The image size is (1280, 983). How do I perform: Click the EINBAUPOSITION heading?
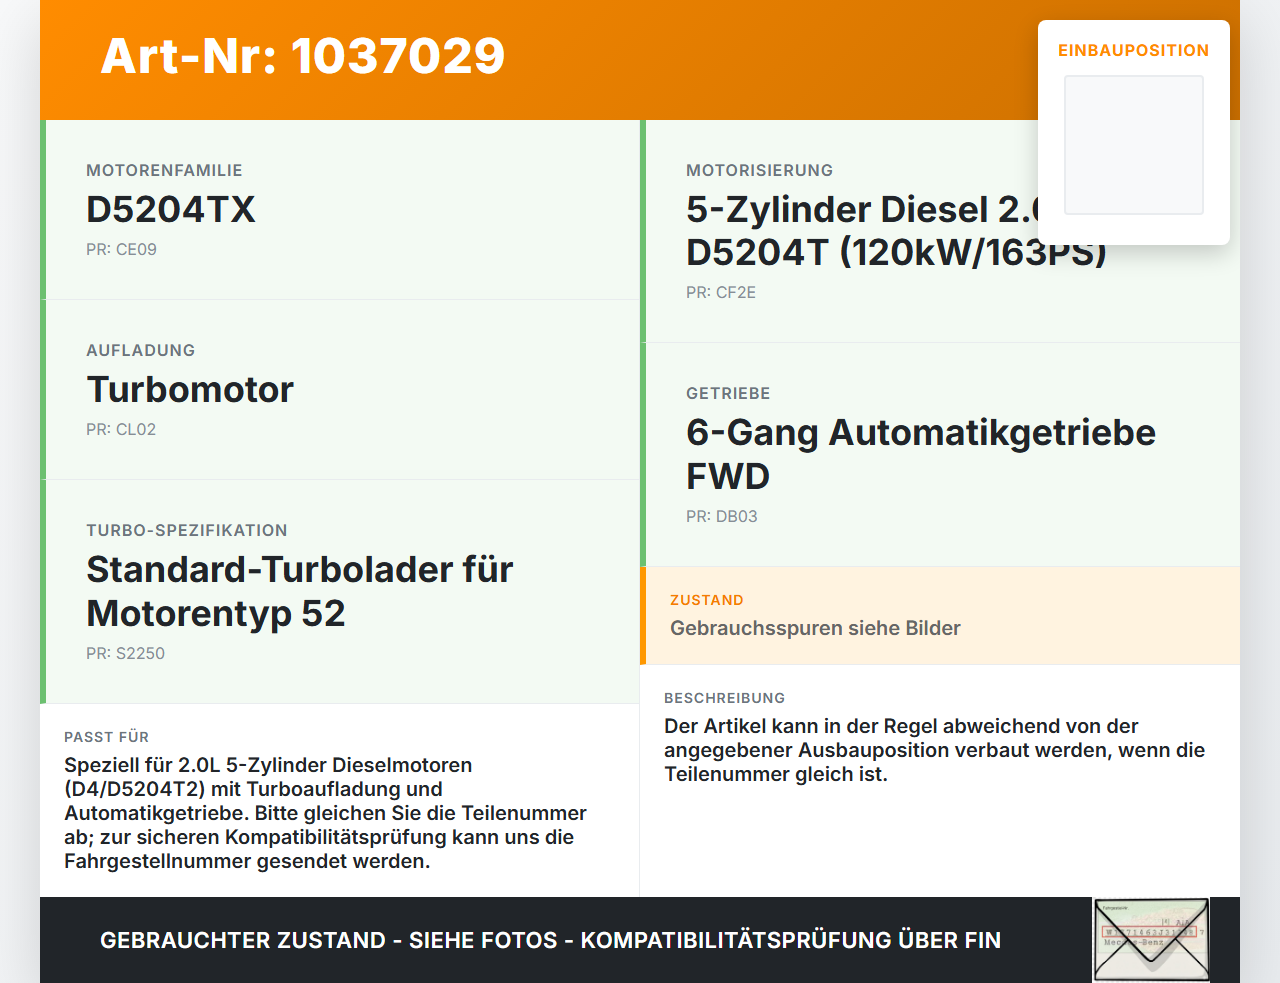pyautogui.click(x=1134, y=50)
